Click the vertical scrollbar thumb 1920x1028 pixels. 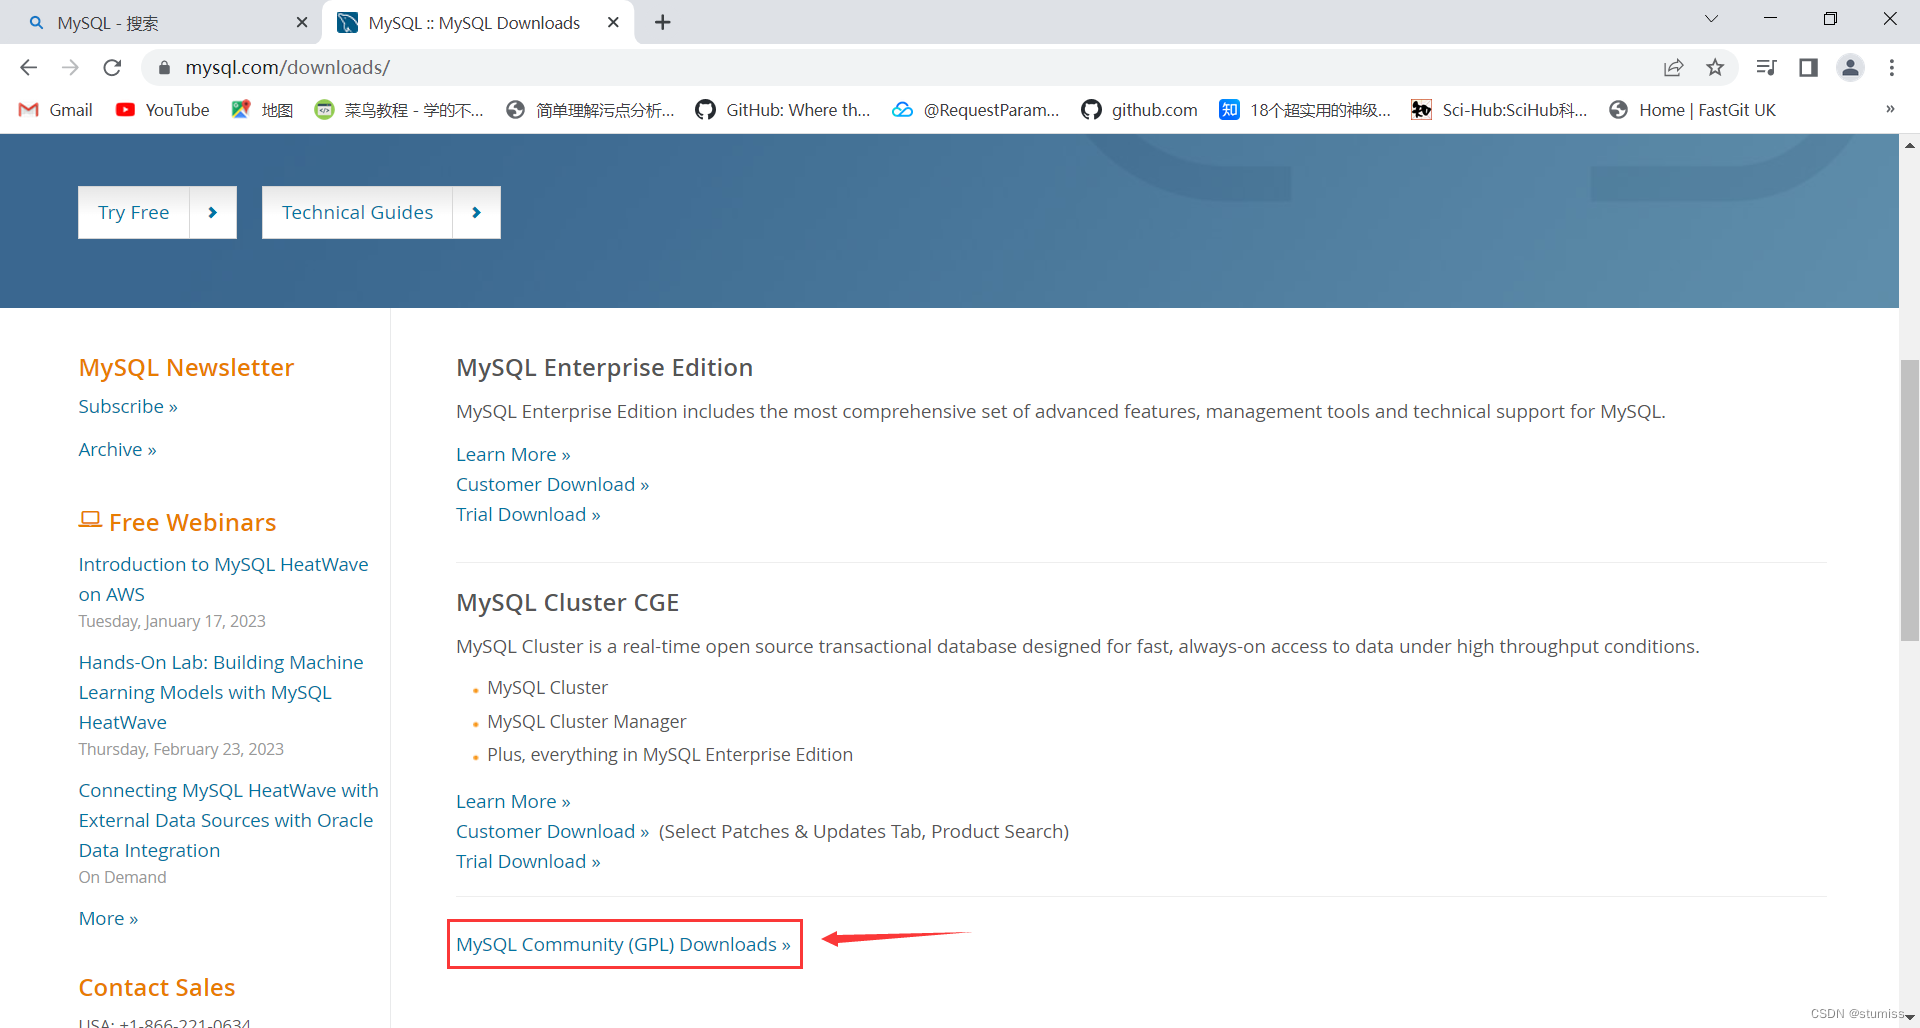tap(1909, 500)
